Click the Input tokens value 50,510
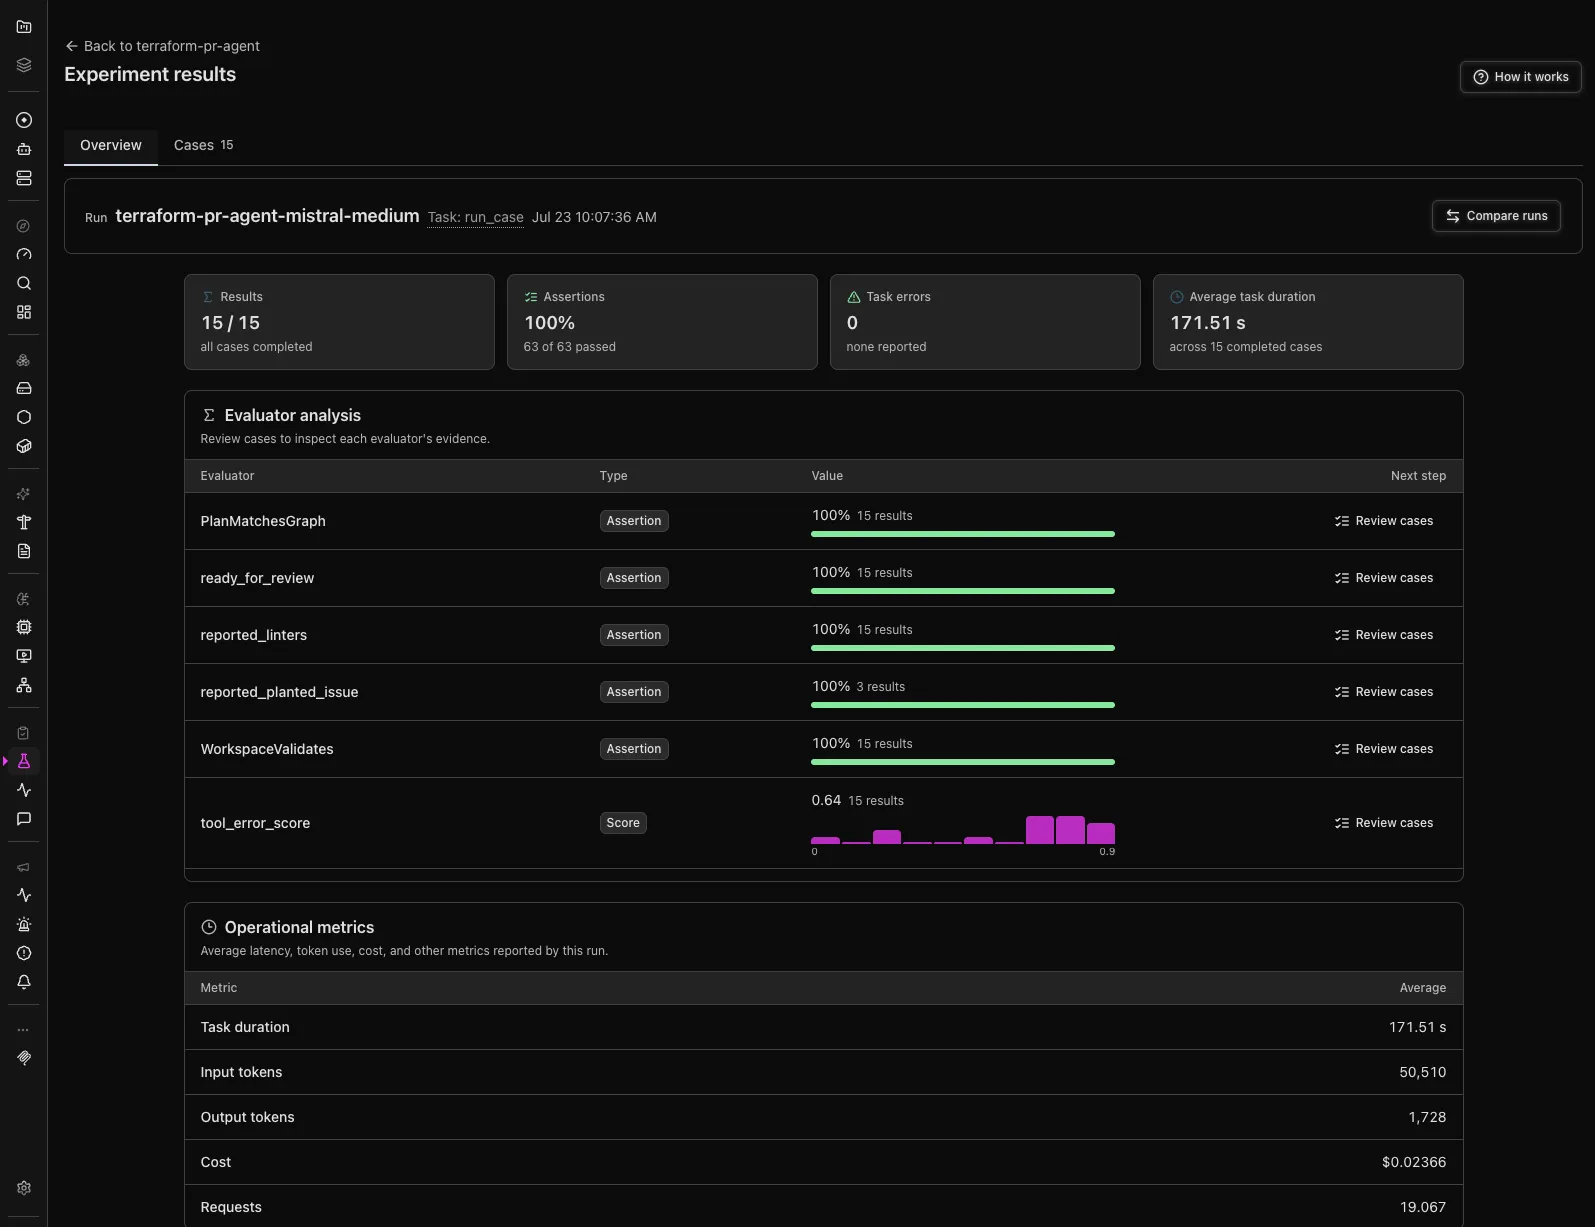This screenshot has width=1595, height=1227. click(1422, 1072)
